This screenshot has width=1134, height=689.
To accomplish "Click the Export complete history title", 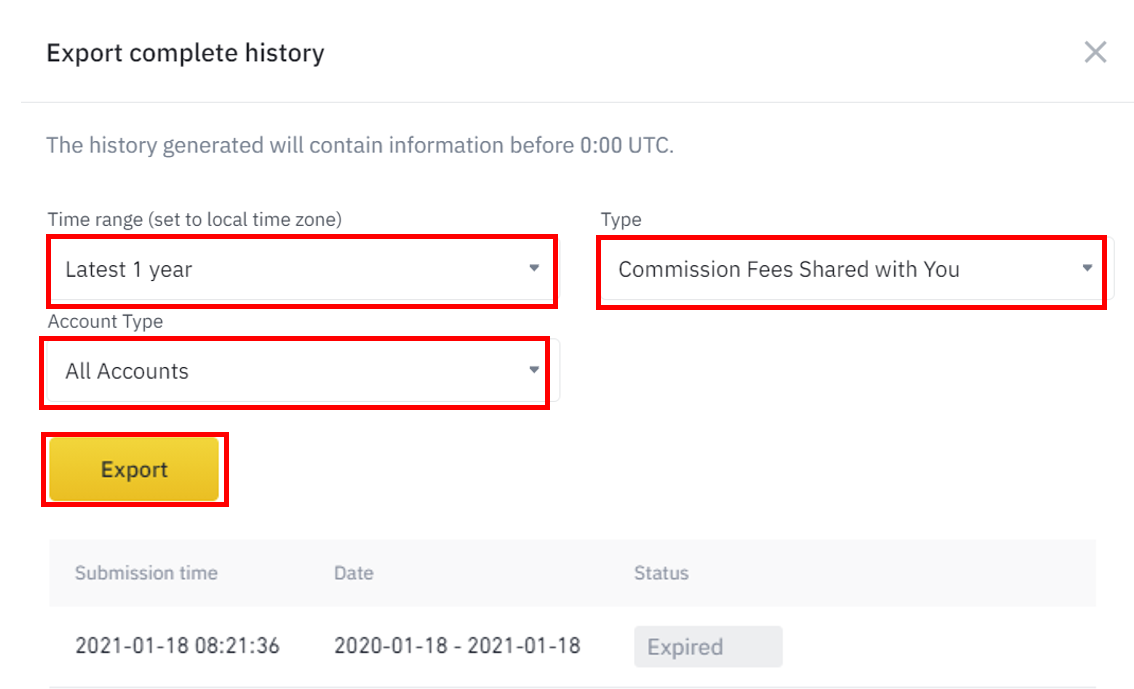I will point(185,53).
